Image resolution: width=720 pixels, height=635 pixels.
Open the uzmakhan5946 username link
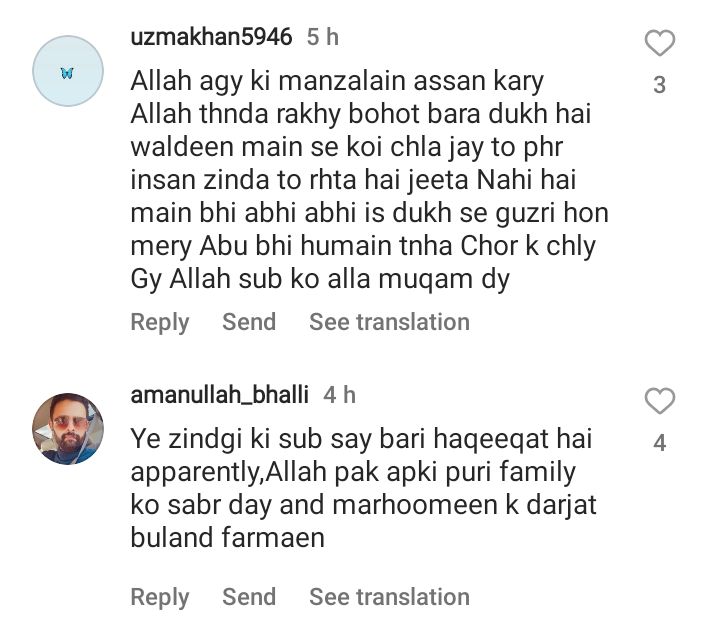(x=211, y=37)
